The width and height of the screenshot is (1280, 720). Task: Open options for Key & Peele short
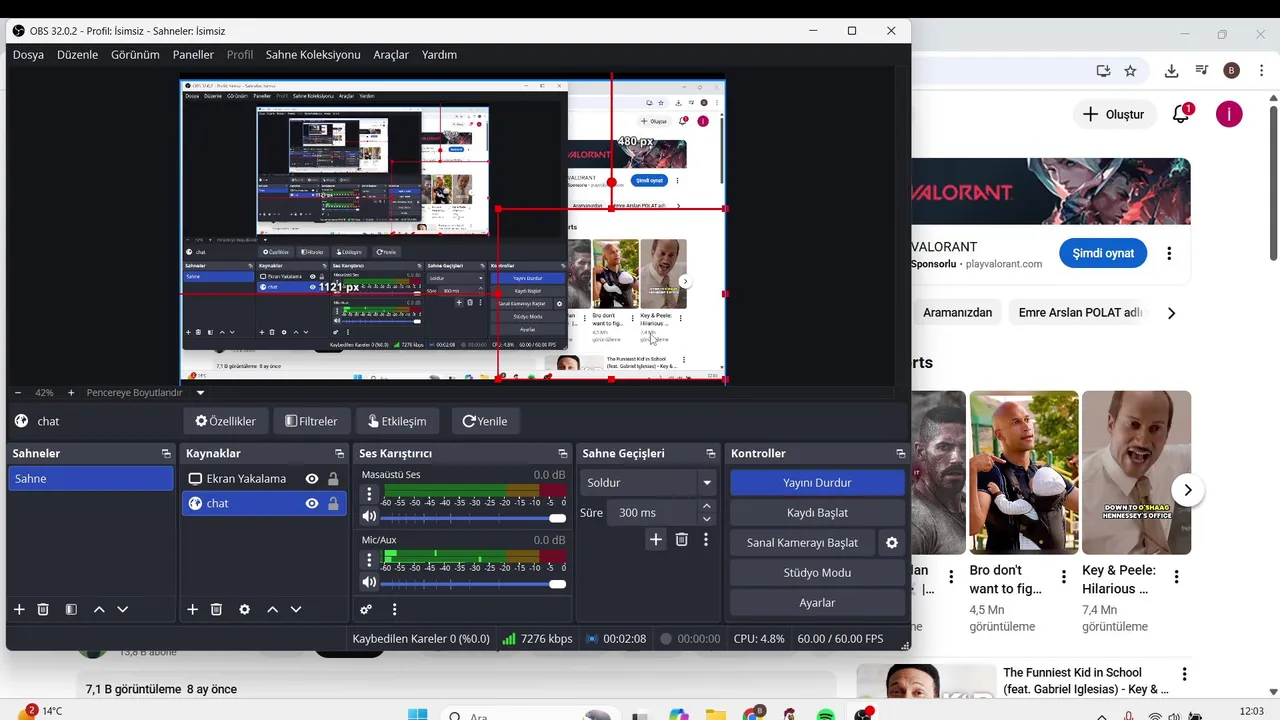[x=1177, y=577]
